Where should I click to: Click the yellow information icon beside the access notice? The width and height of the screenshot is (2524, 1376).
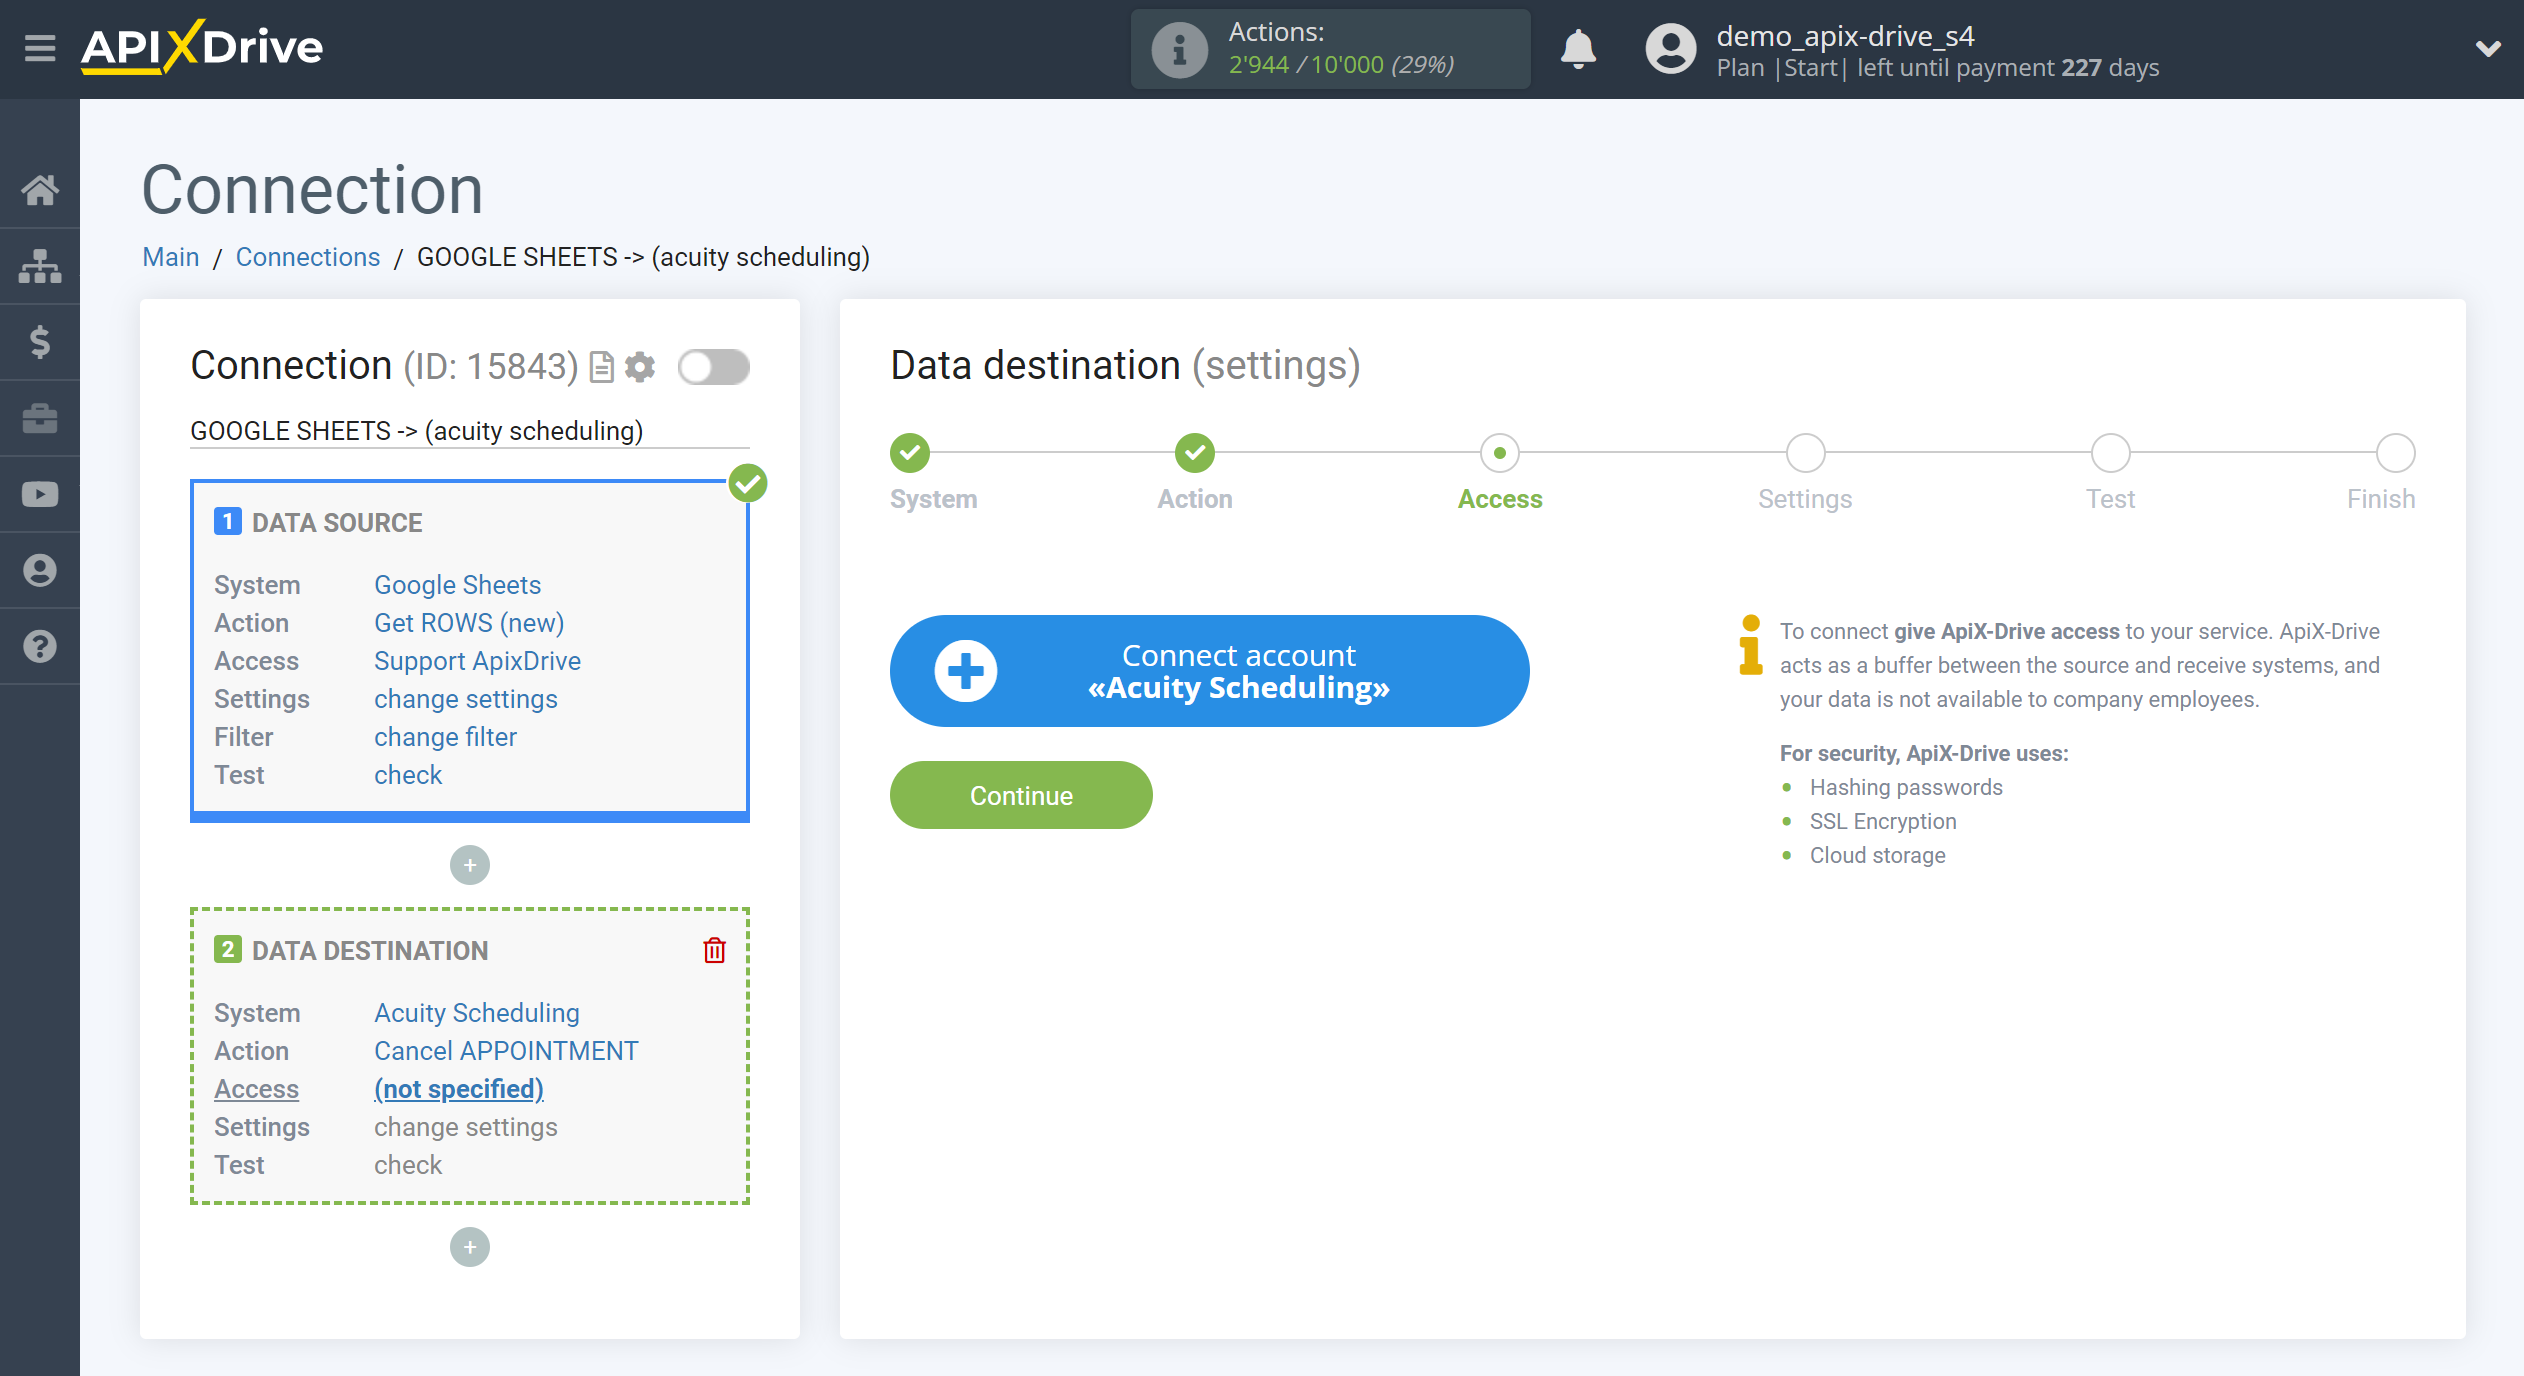[x=1750, y=645]
